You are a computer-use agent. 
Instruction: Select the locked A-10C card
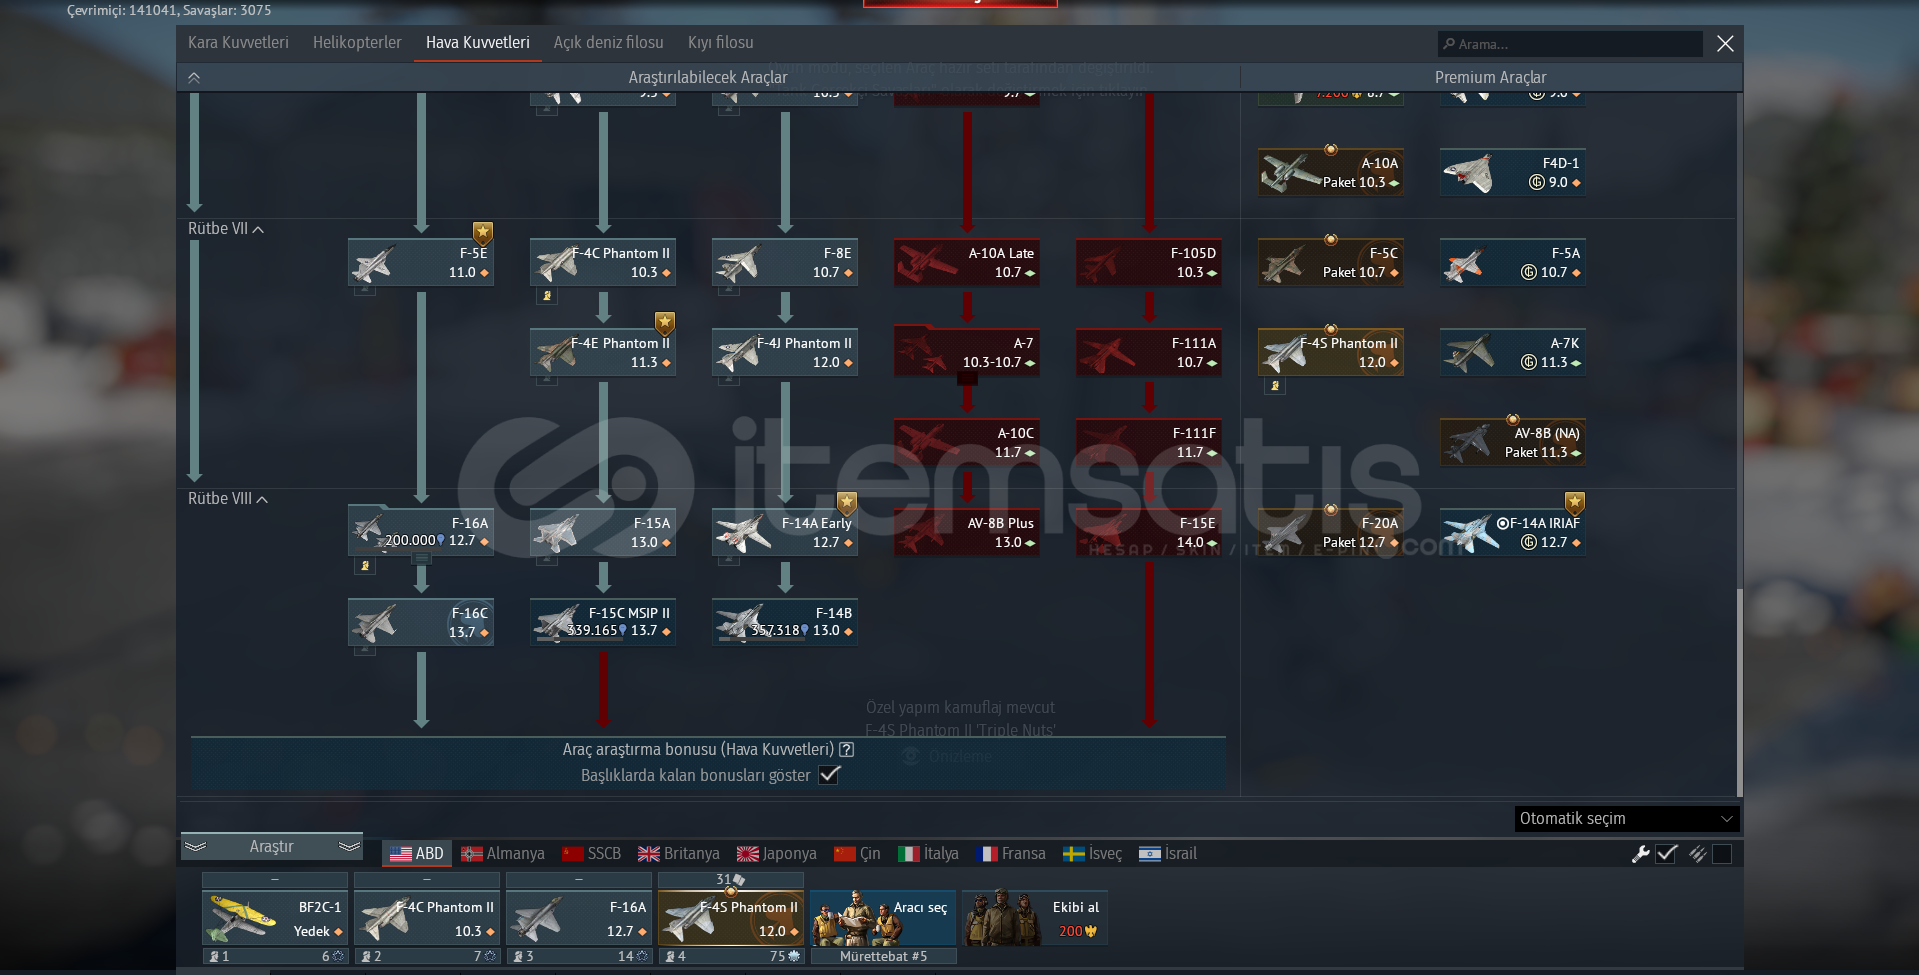coord(967,442)
